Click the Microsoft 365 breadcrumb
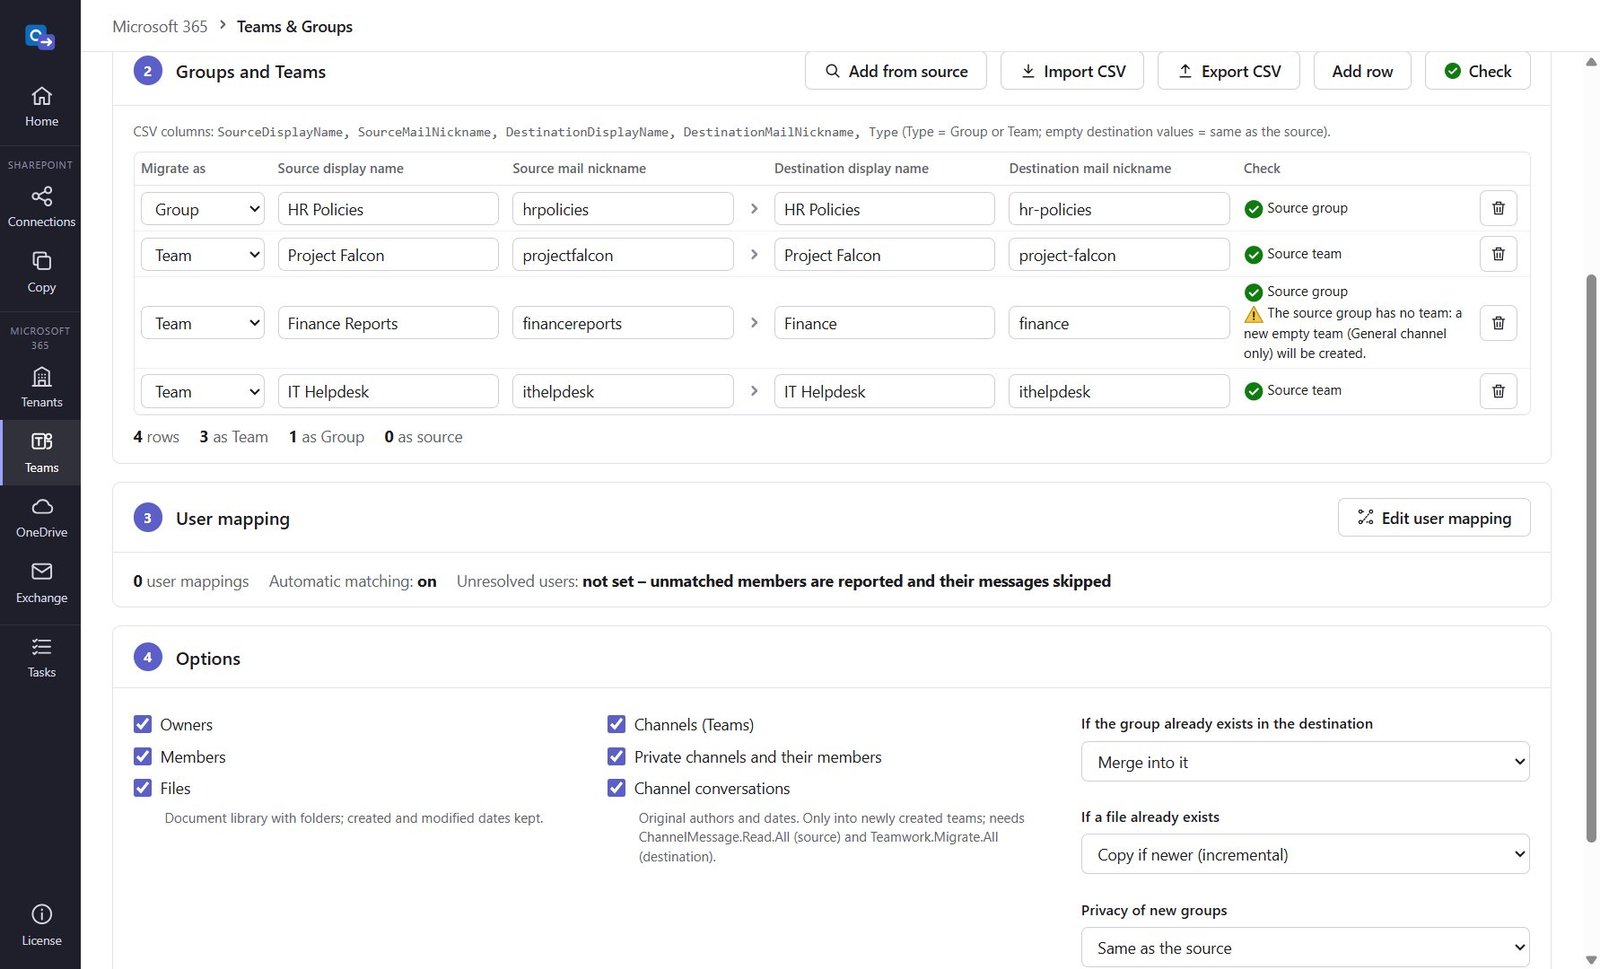This screenshot has width=1600, height=969. click(x=160, y=26)
